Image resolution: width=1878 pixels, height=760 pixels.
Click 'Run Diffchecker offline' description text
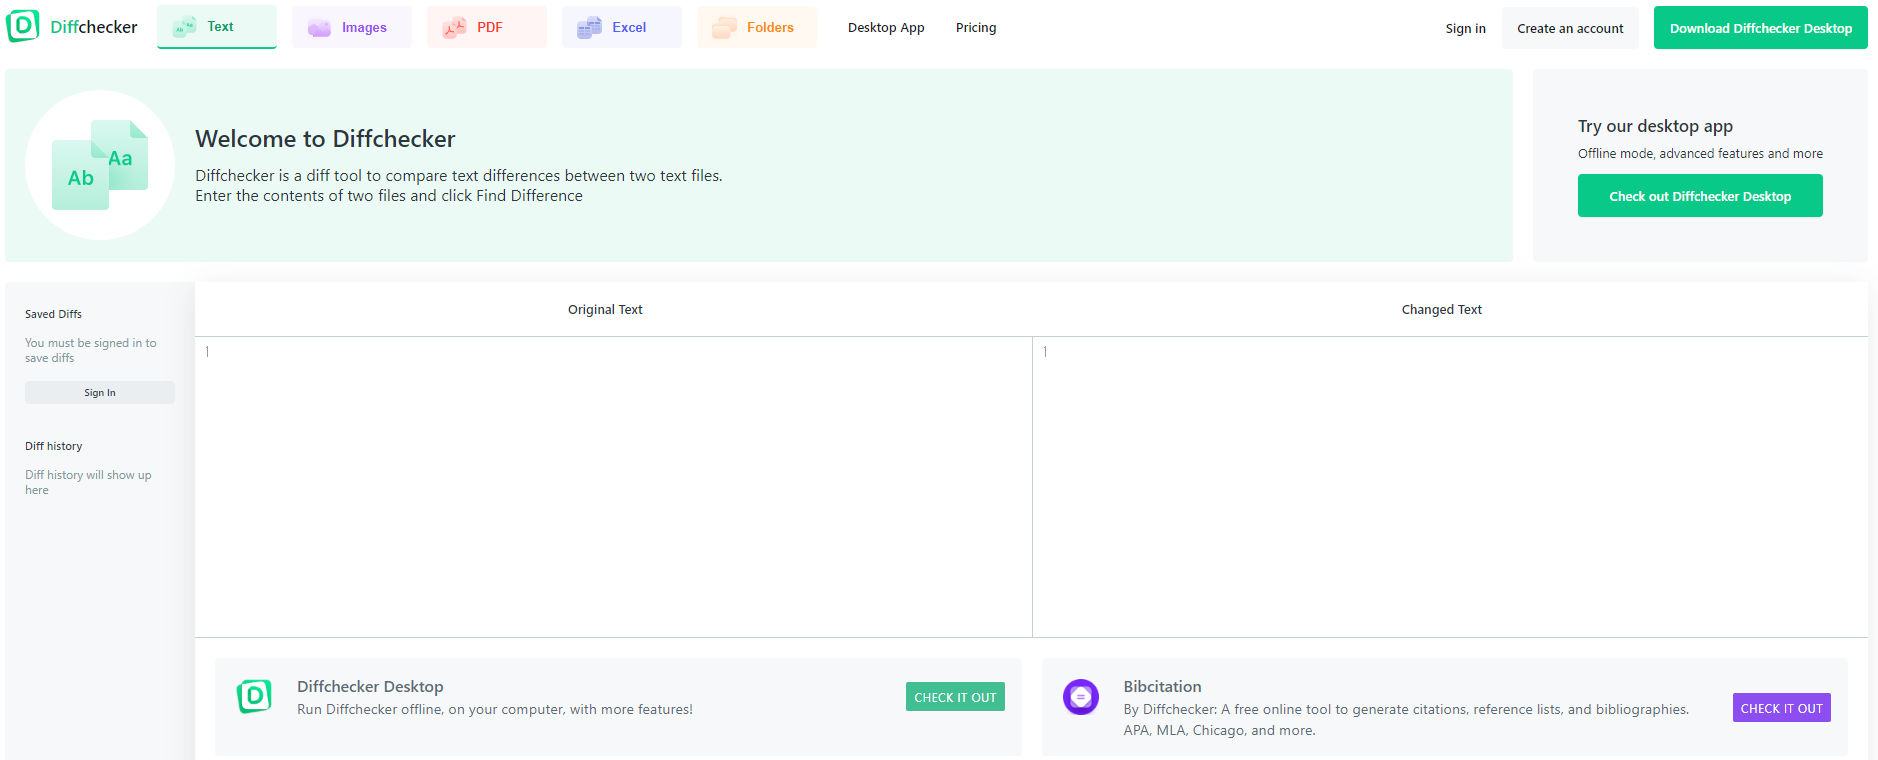tap(495, 709)
